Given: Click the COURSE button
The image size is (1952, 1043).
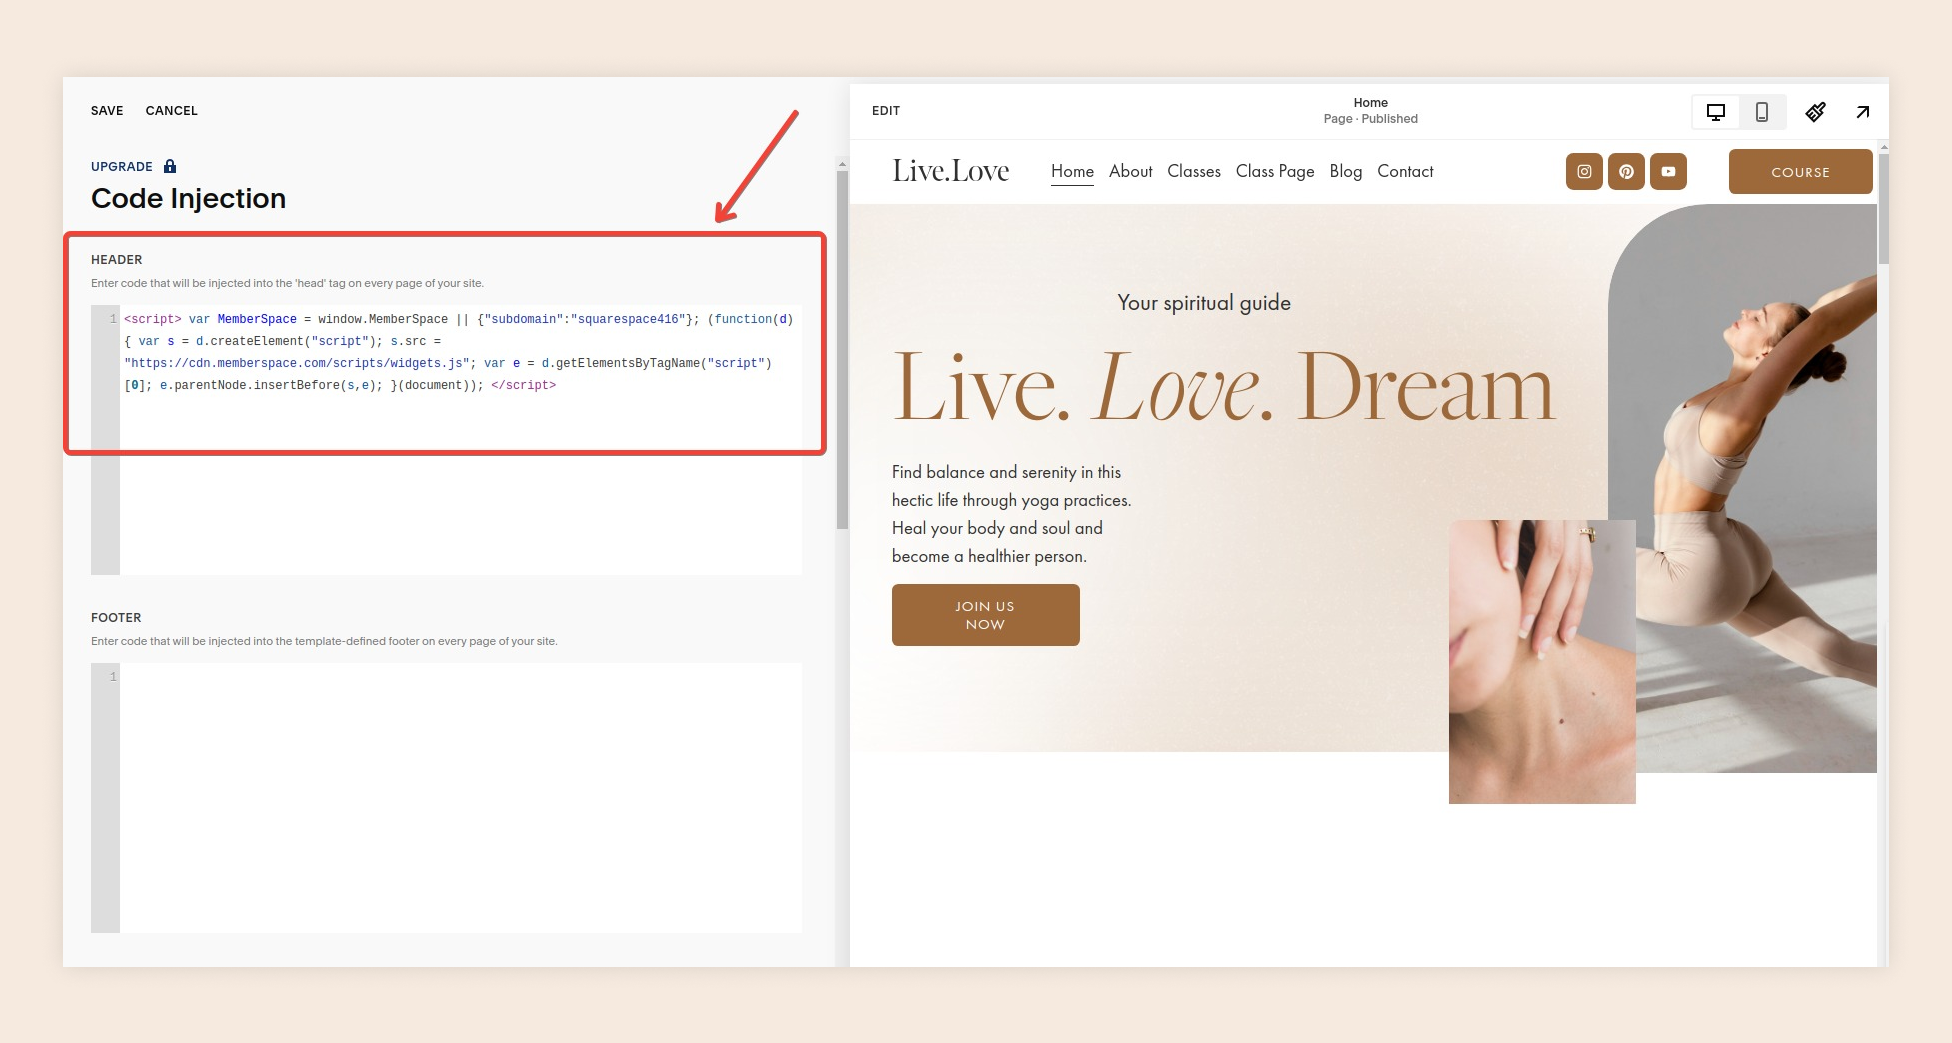Looking at the screenshot, I should 1800,172.
